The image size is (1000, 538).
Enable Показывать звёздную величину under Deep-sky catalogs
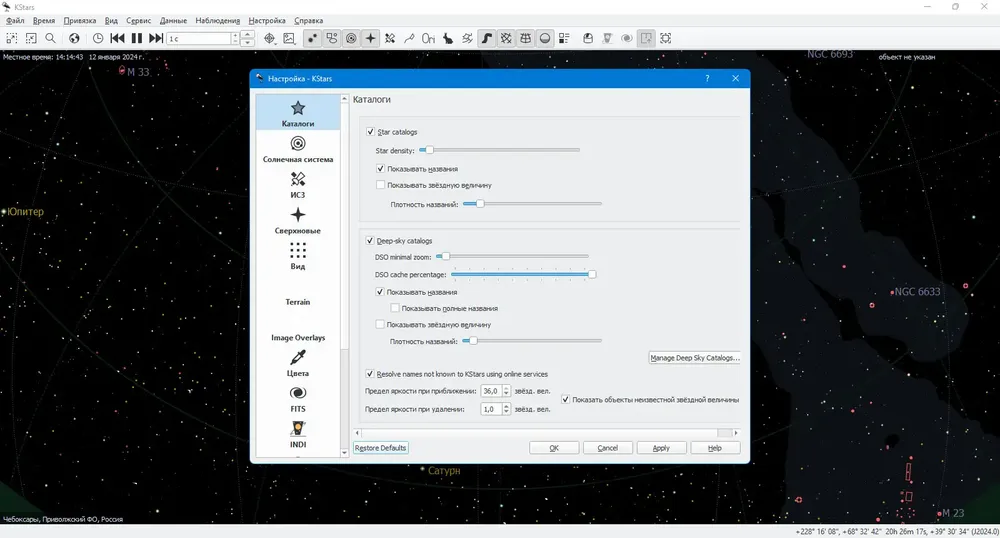coord(380,324)
